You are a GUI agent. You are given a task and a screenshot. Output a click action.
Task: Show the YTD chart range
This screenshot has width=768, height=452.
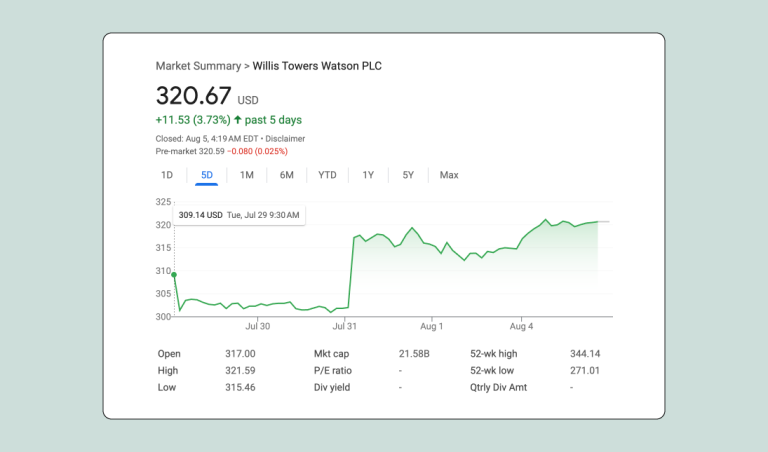coord(327,175)
